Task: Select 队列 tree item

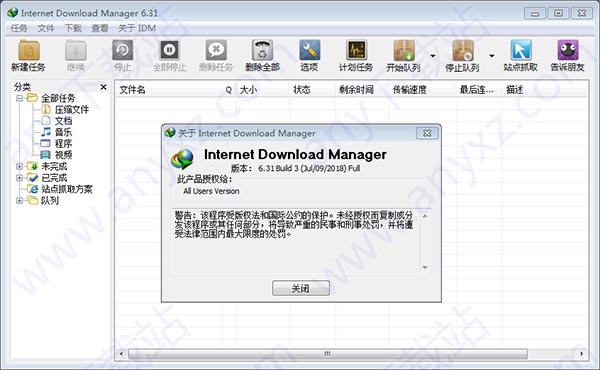Action: [x=43, y=200]
